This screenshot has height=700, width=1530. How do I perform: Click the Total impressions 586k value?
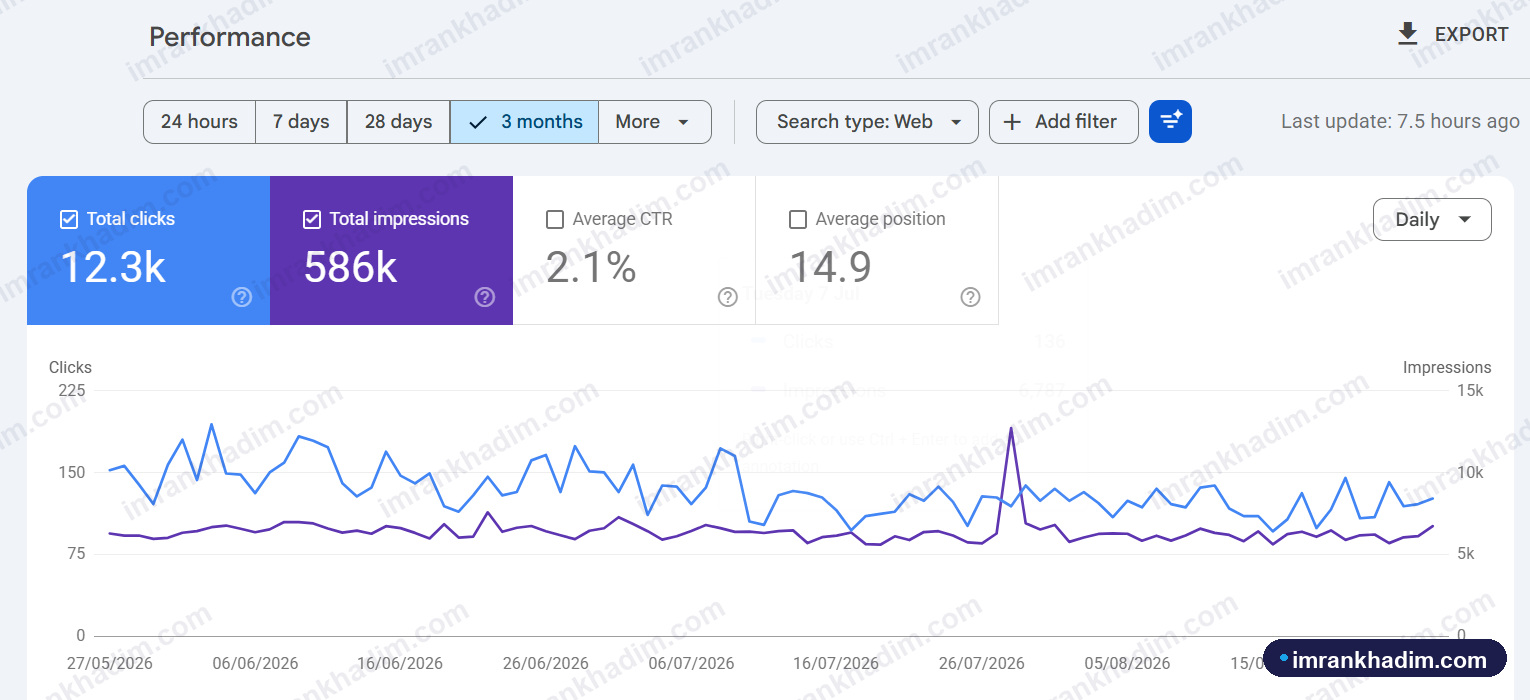(x=350, y=268)
